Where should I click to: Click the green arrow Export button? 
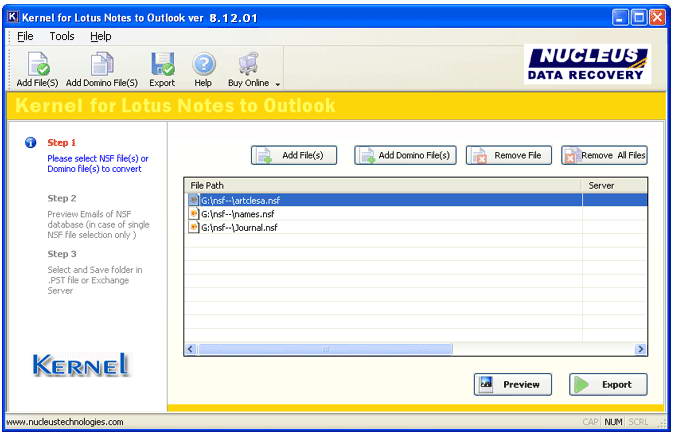pyautogui.click(x=608, y=384)
